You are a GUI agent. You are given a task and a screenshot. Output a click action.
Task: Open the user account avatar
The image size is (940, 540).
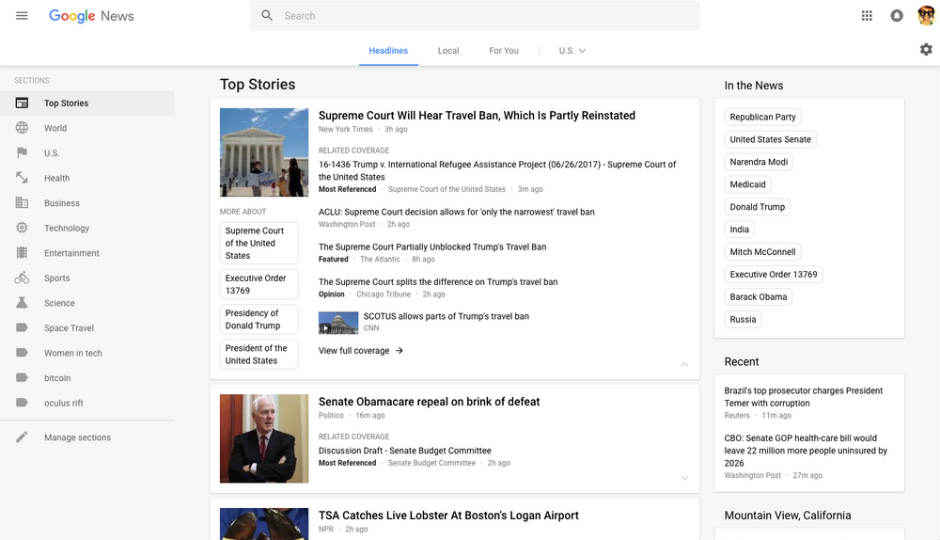(x=926, y=16)
